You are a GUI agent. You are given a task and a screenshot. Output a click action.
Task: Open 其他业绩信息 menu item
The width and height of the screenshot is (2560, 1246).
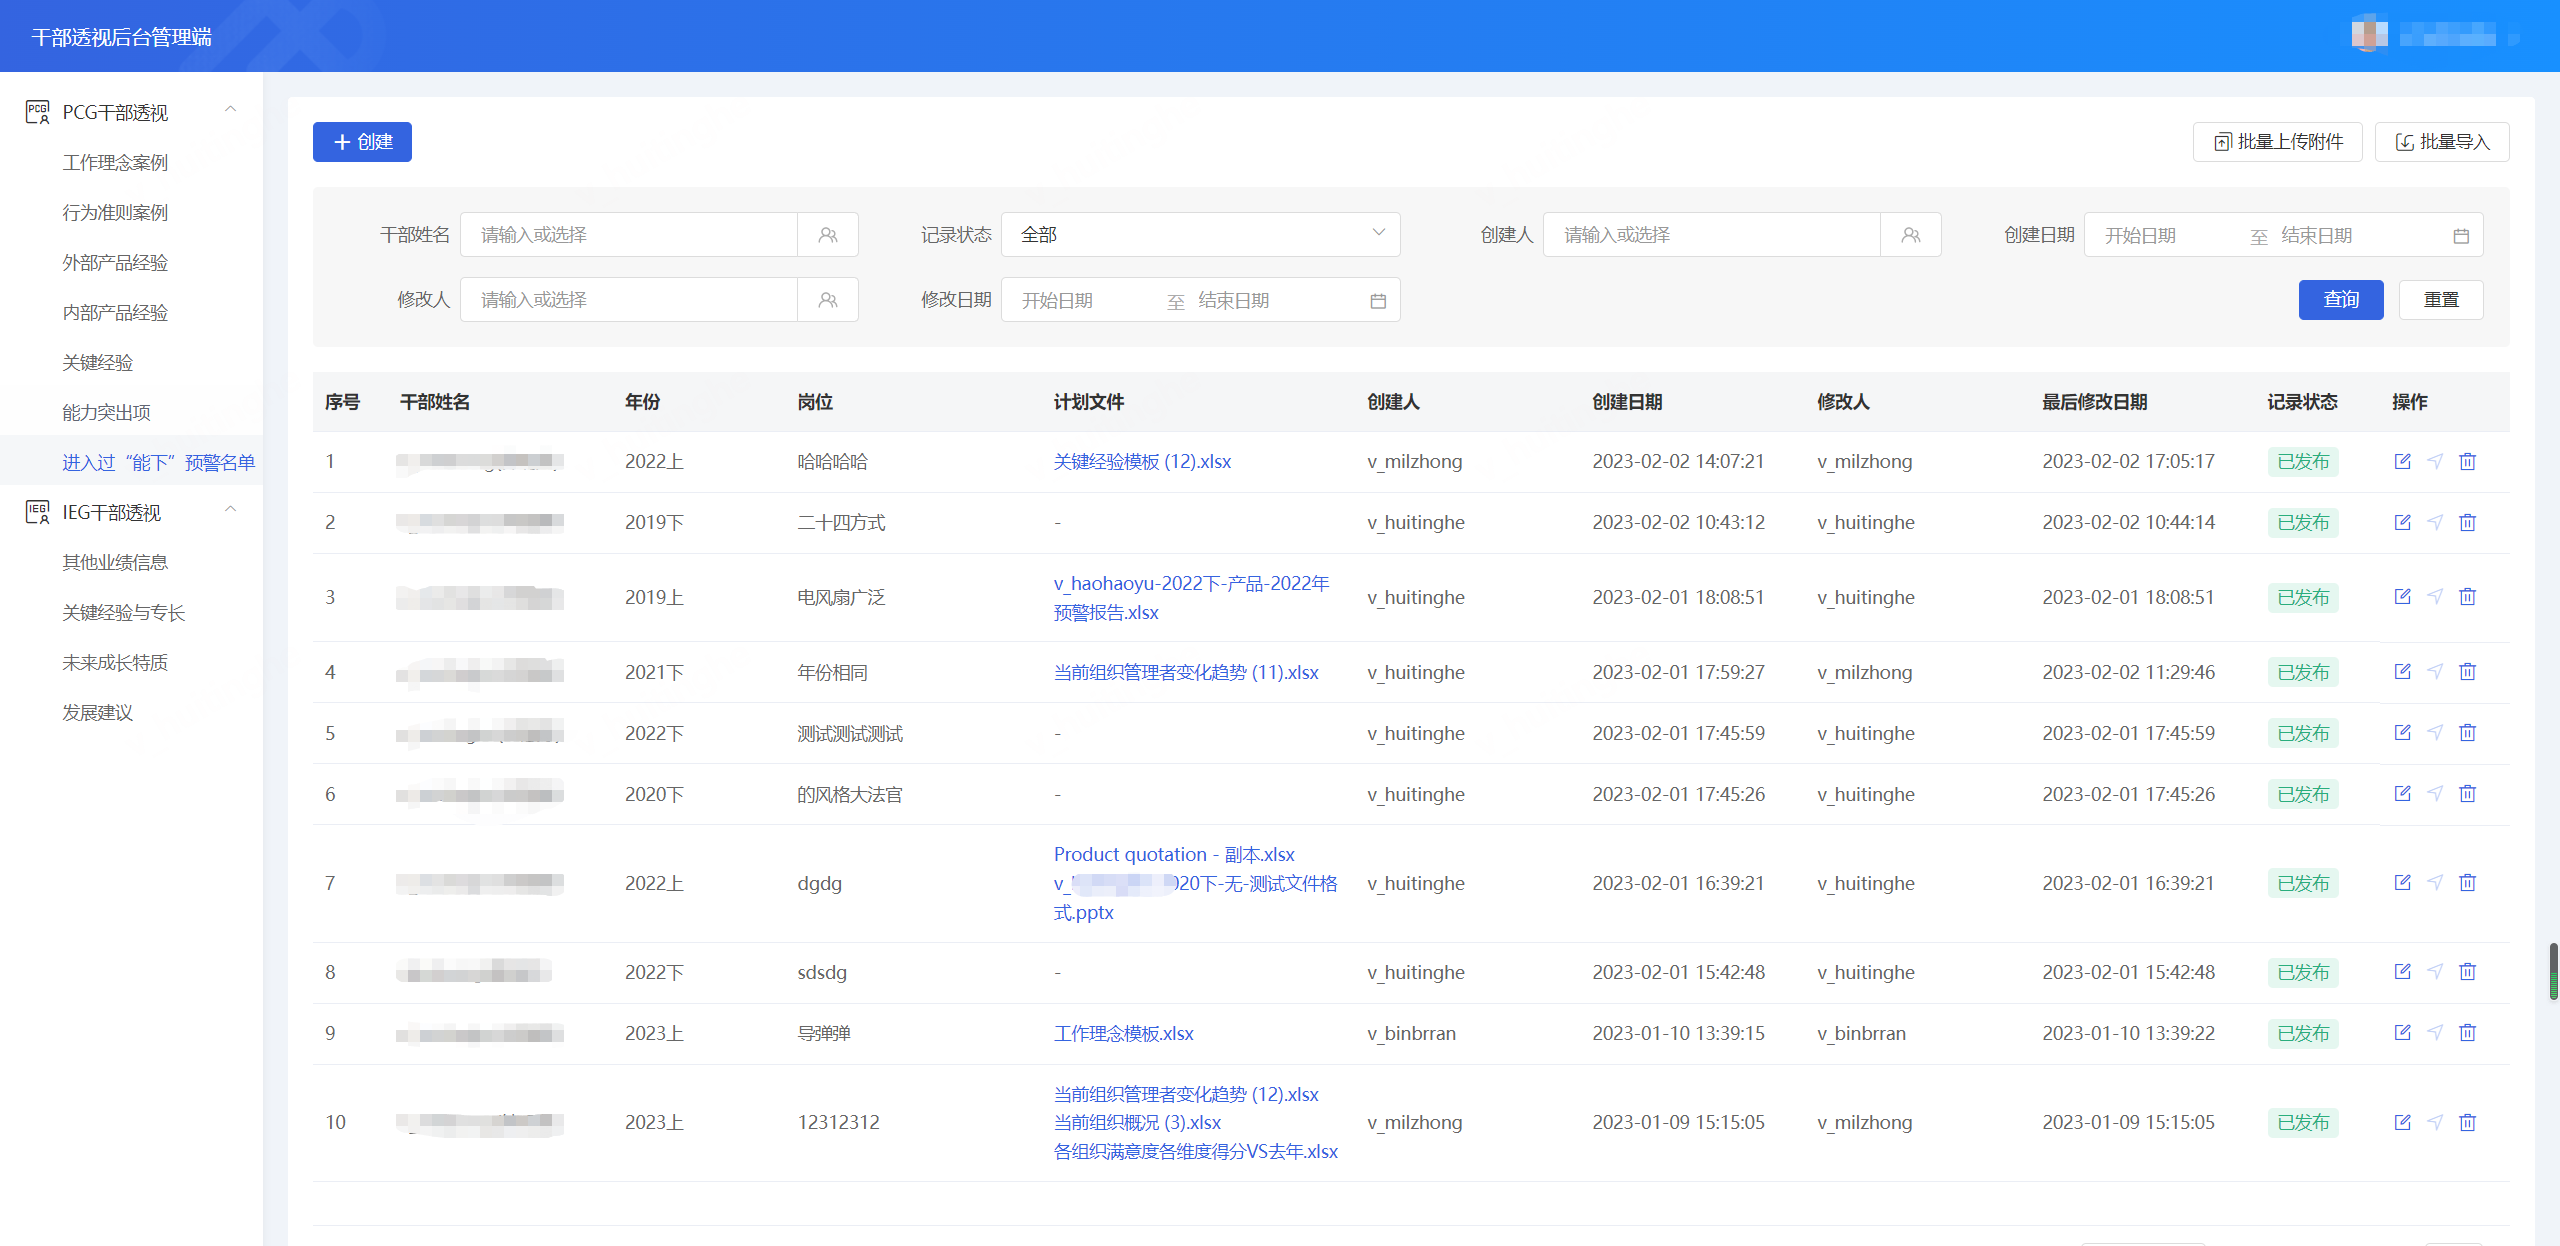(115, 562)
